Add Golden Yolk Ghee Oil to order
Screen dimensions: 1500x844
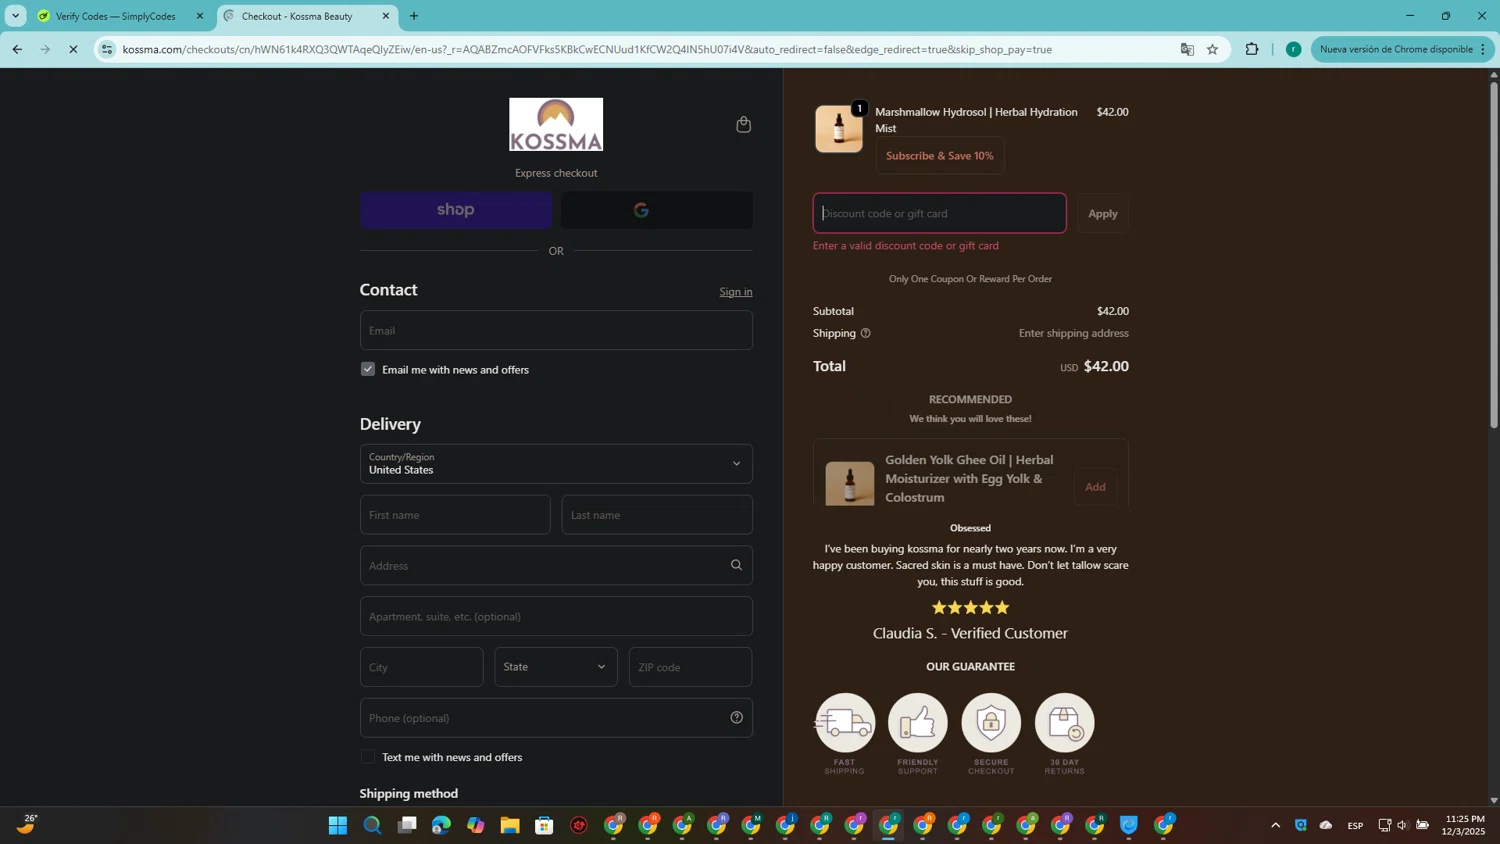[1095, 487]
